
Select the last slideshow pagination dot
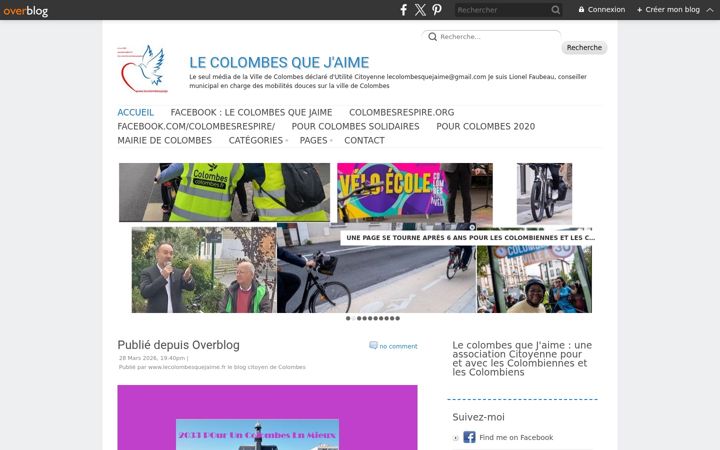(x=398, y=318)
